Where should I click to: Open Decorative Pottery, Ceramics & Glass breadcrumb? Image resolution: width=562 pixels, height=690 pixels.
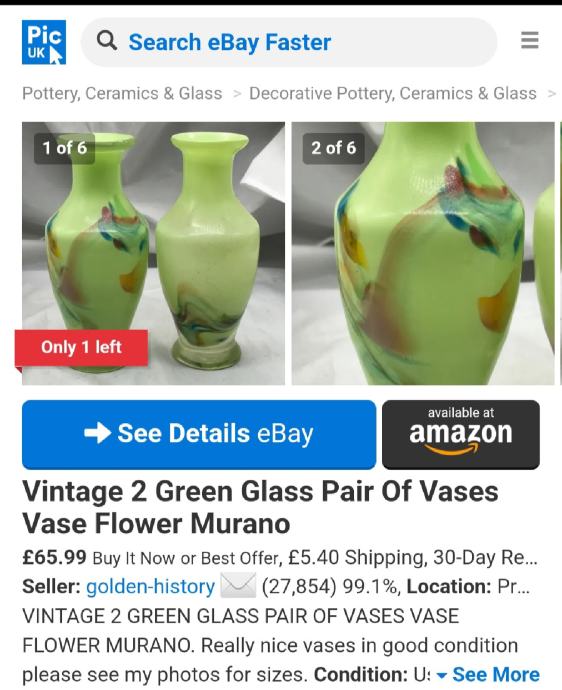click(x=393, y=94)
